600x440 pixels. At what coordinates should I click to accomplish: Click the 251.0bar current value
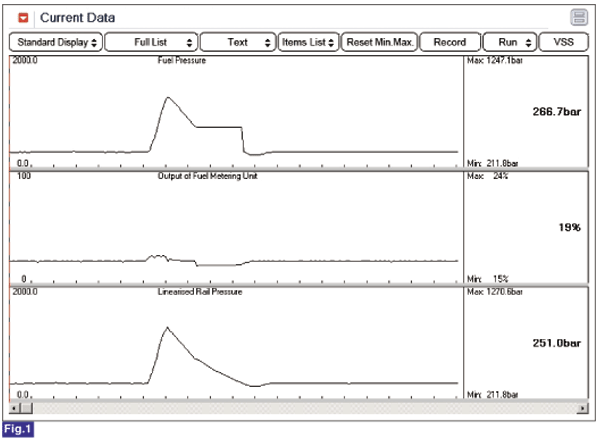point(557,343)
